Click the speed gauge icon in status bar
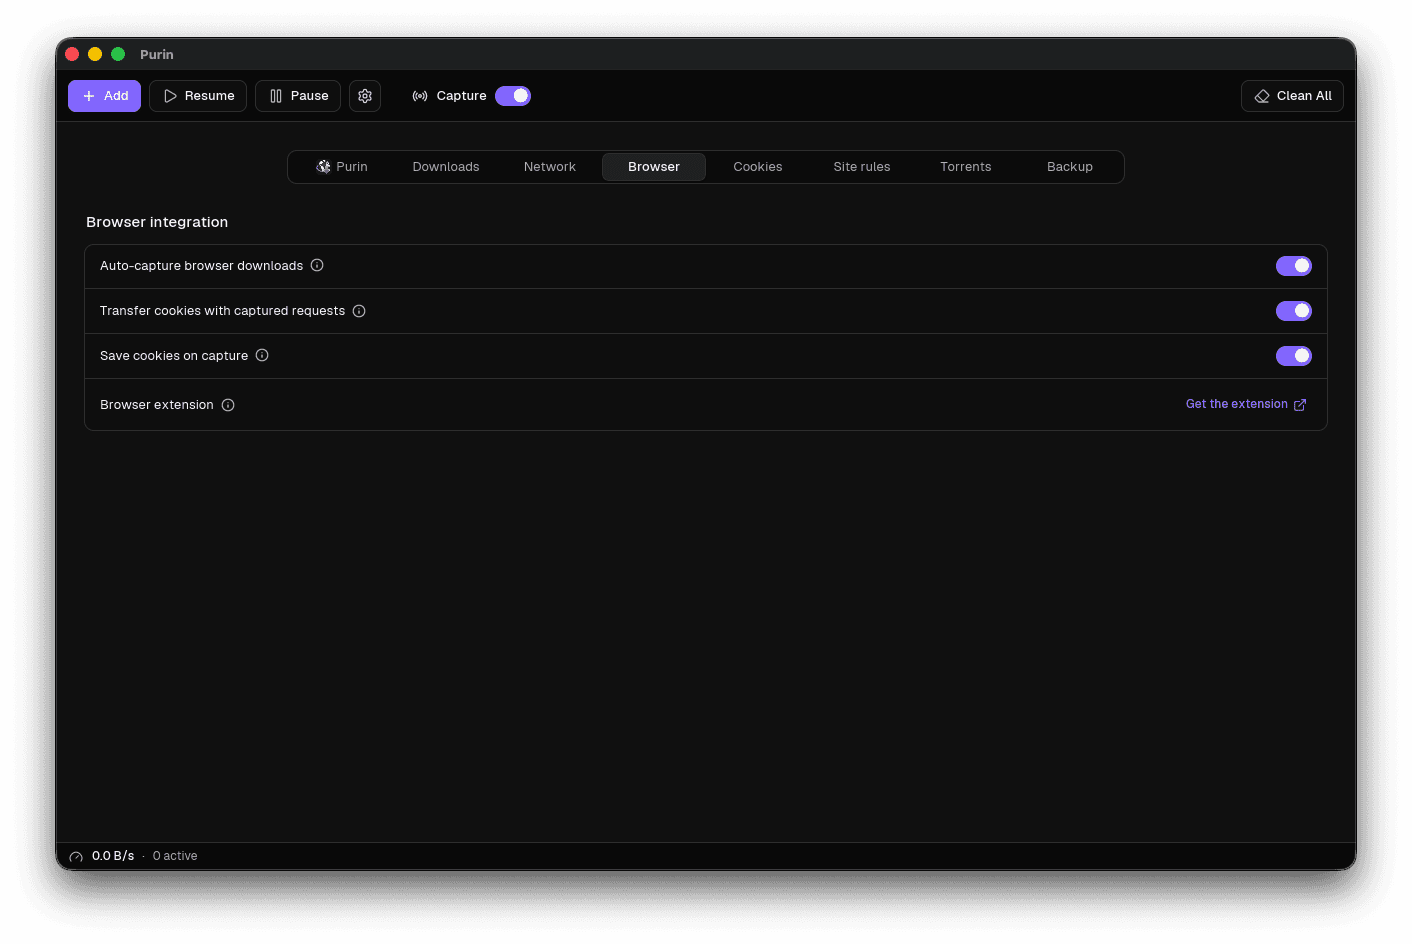This screenshot has width=1412, height=944. click(76, 857)
